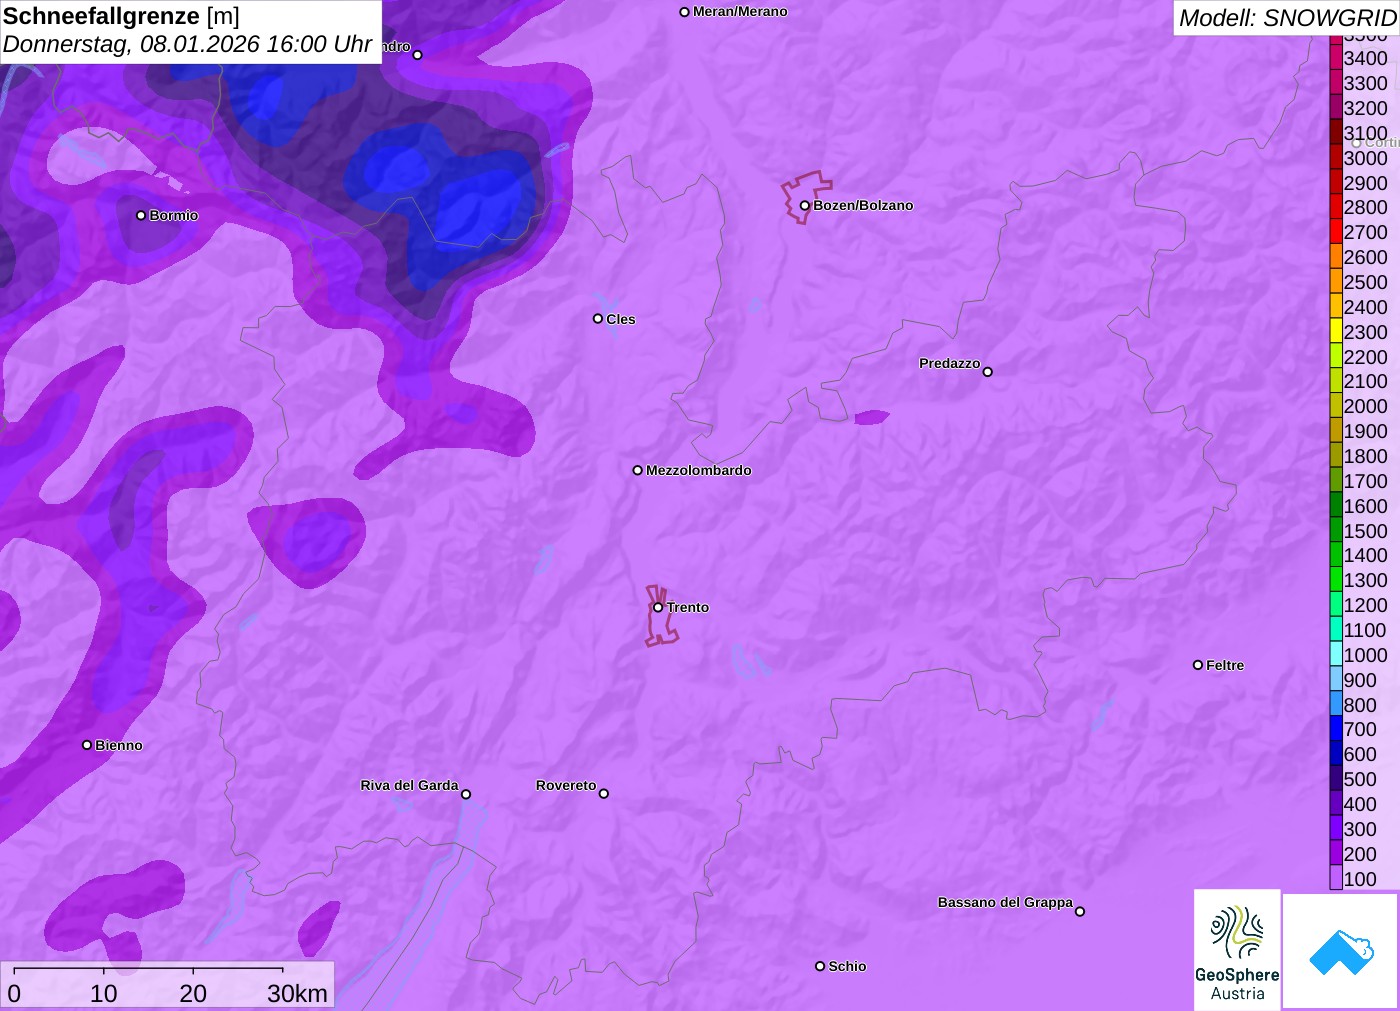
Task: Click the 10 mark on the scale bar
Action: 104,993
